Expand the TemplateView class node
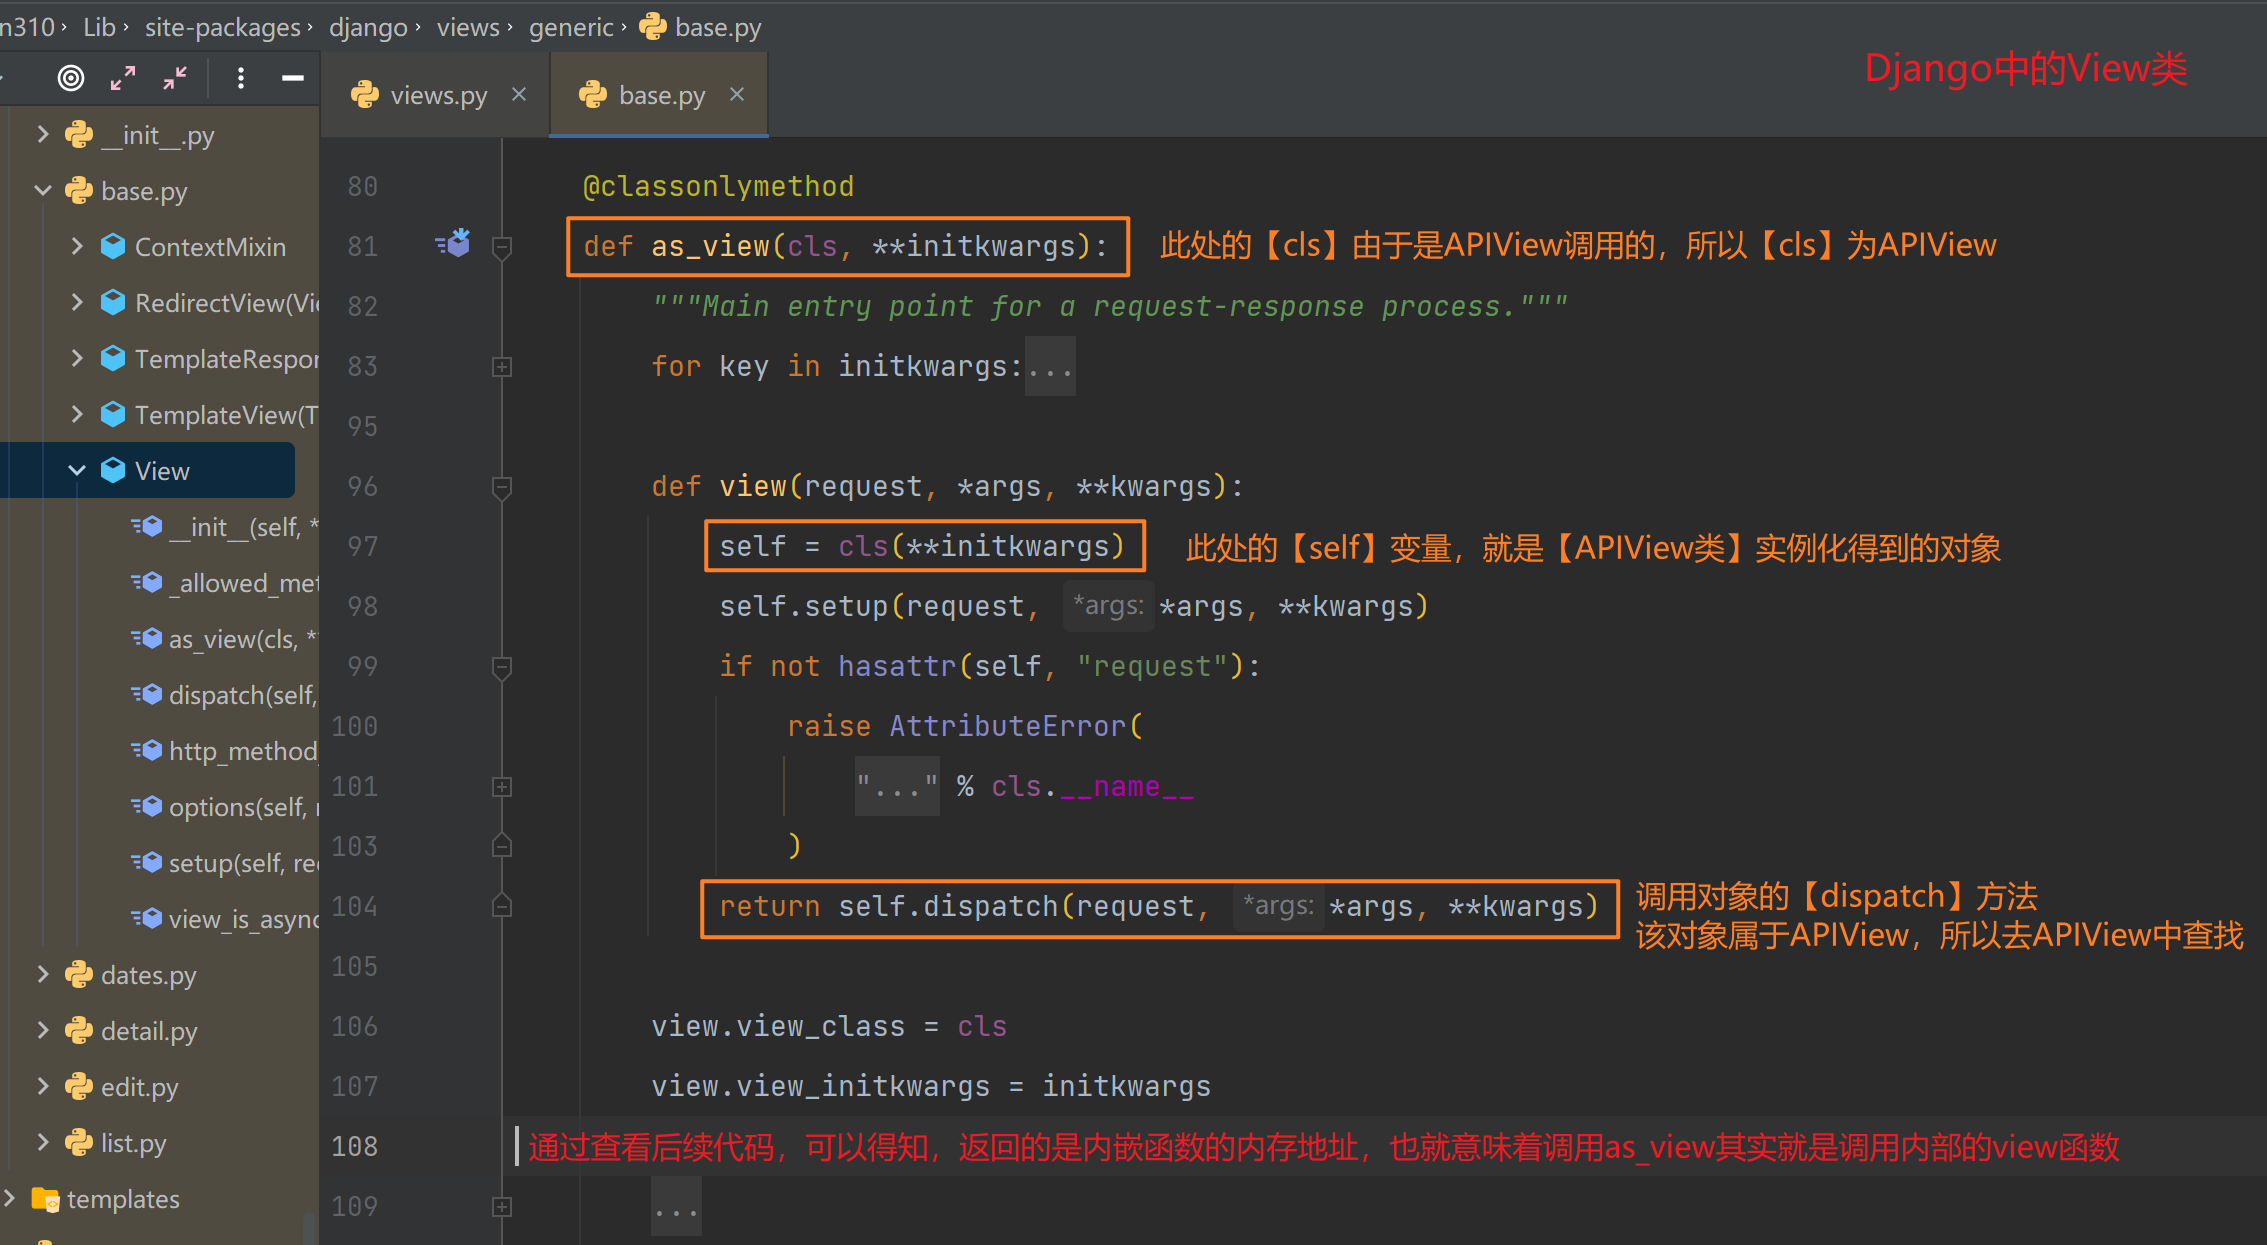This screenshot has height=1245, width=2267. 77,414
